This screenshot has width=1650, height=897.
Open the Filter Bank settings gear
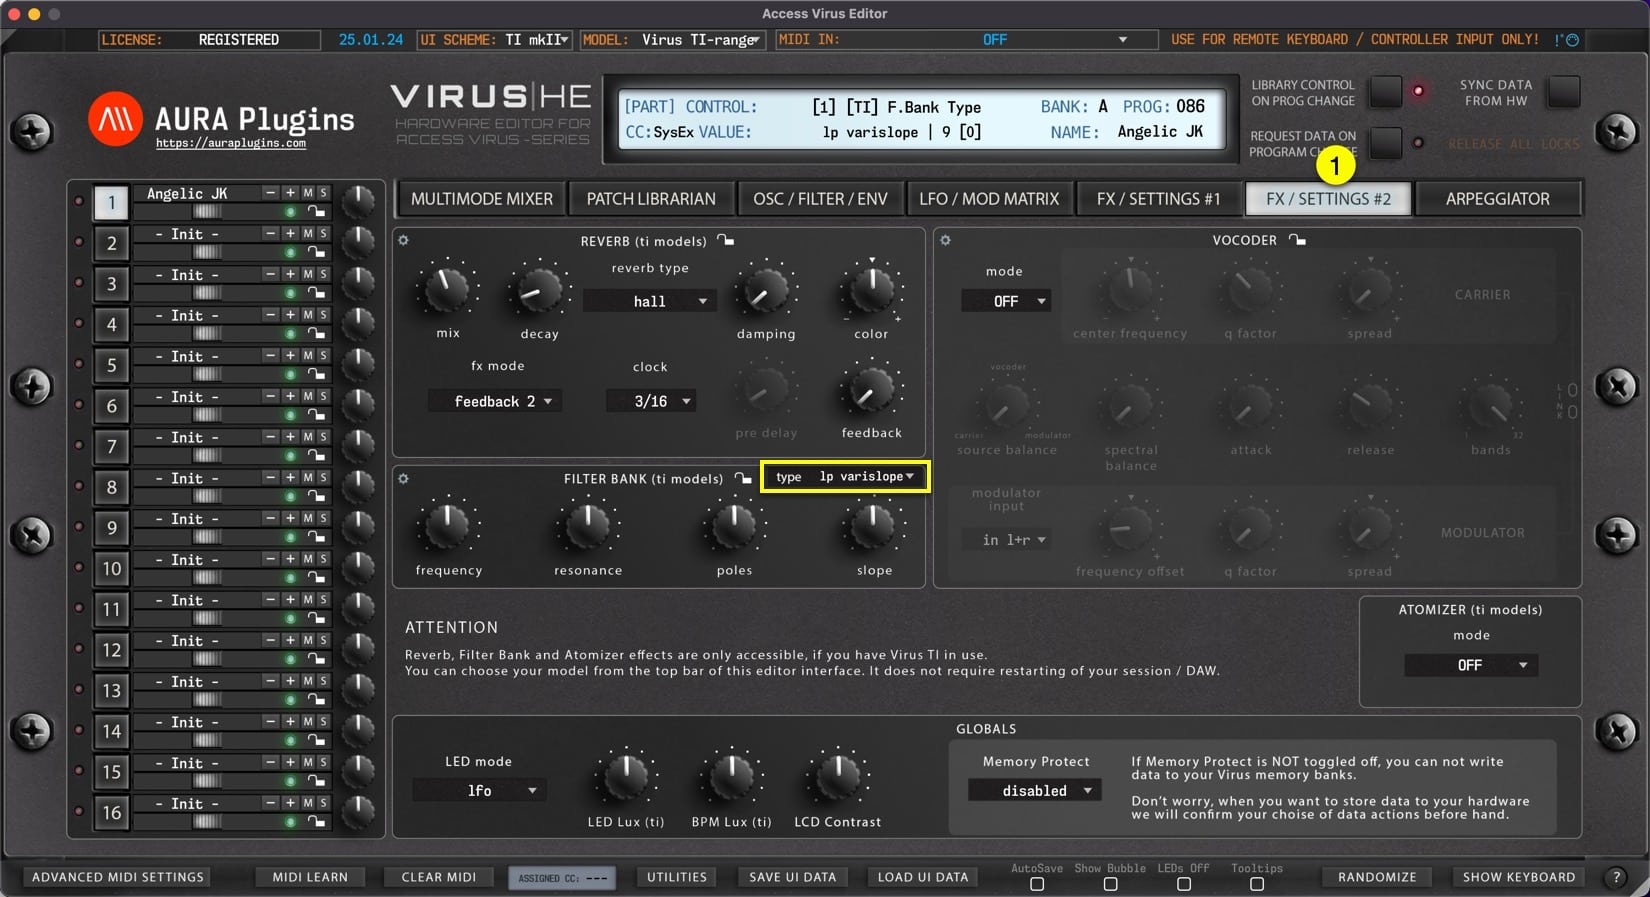pyautogui.click(x=403, y=479)
